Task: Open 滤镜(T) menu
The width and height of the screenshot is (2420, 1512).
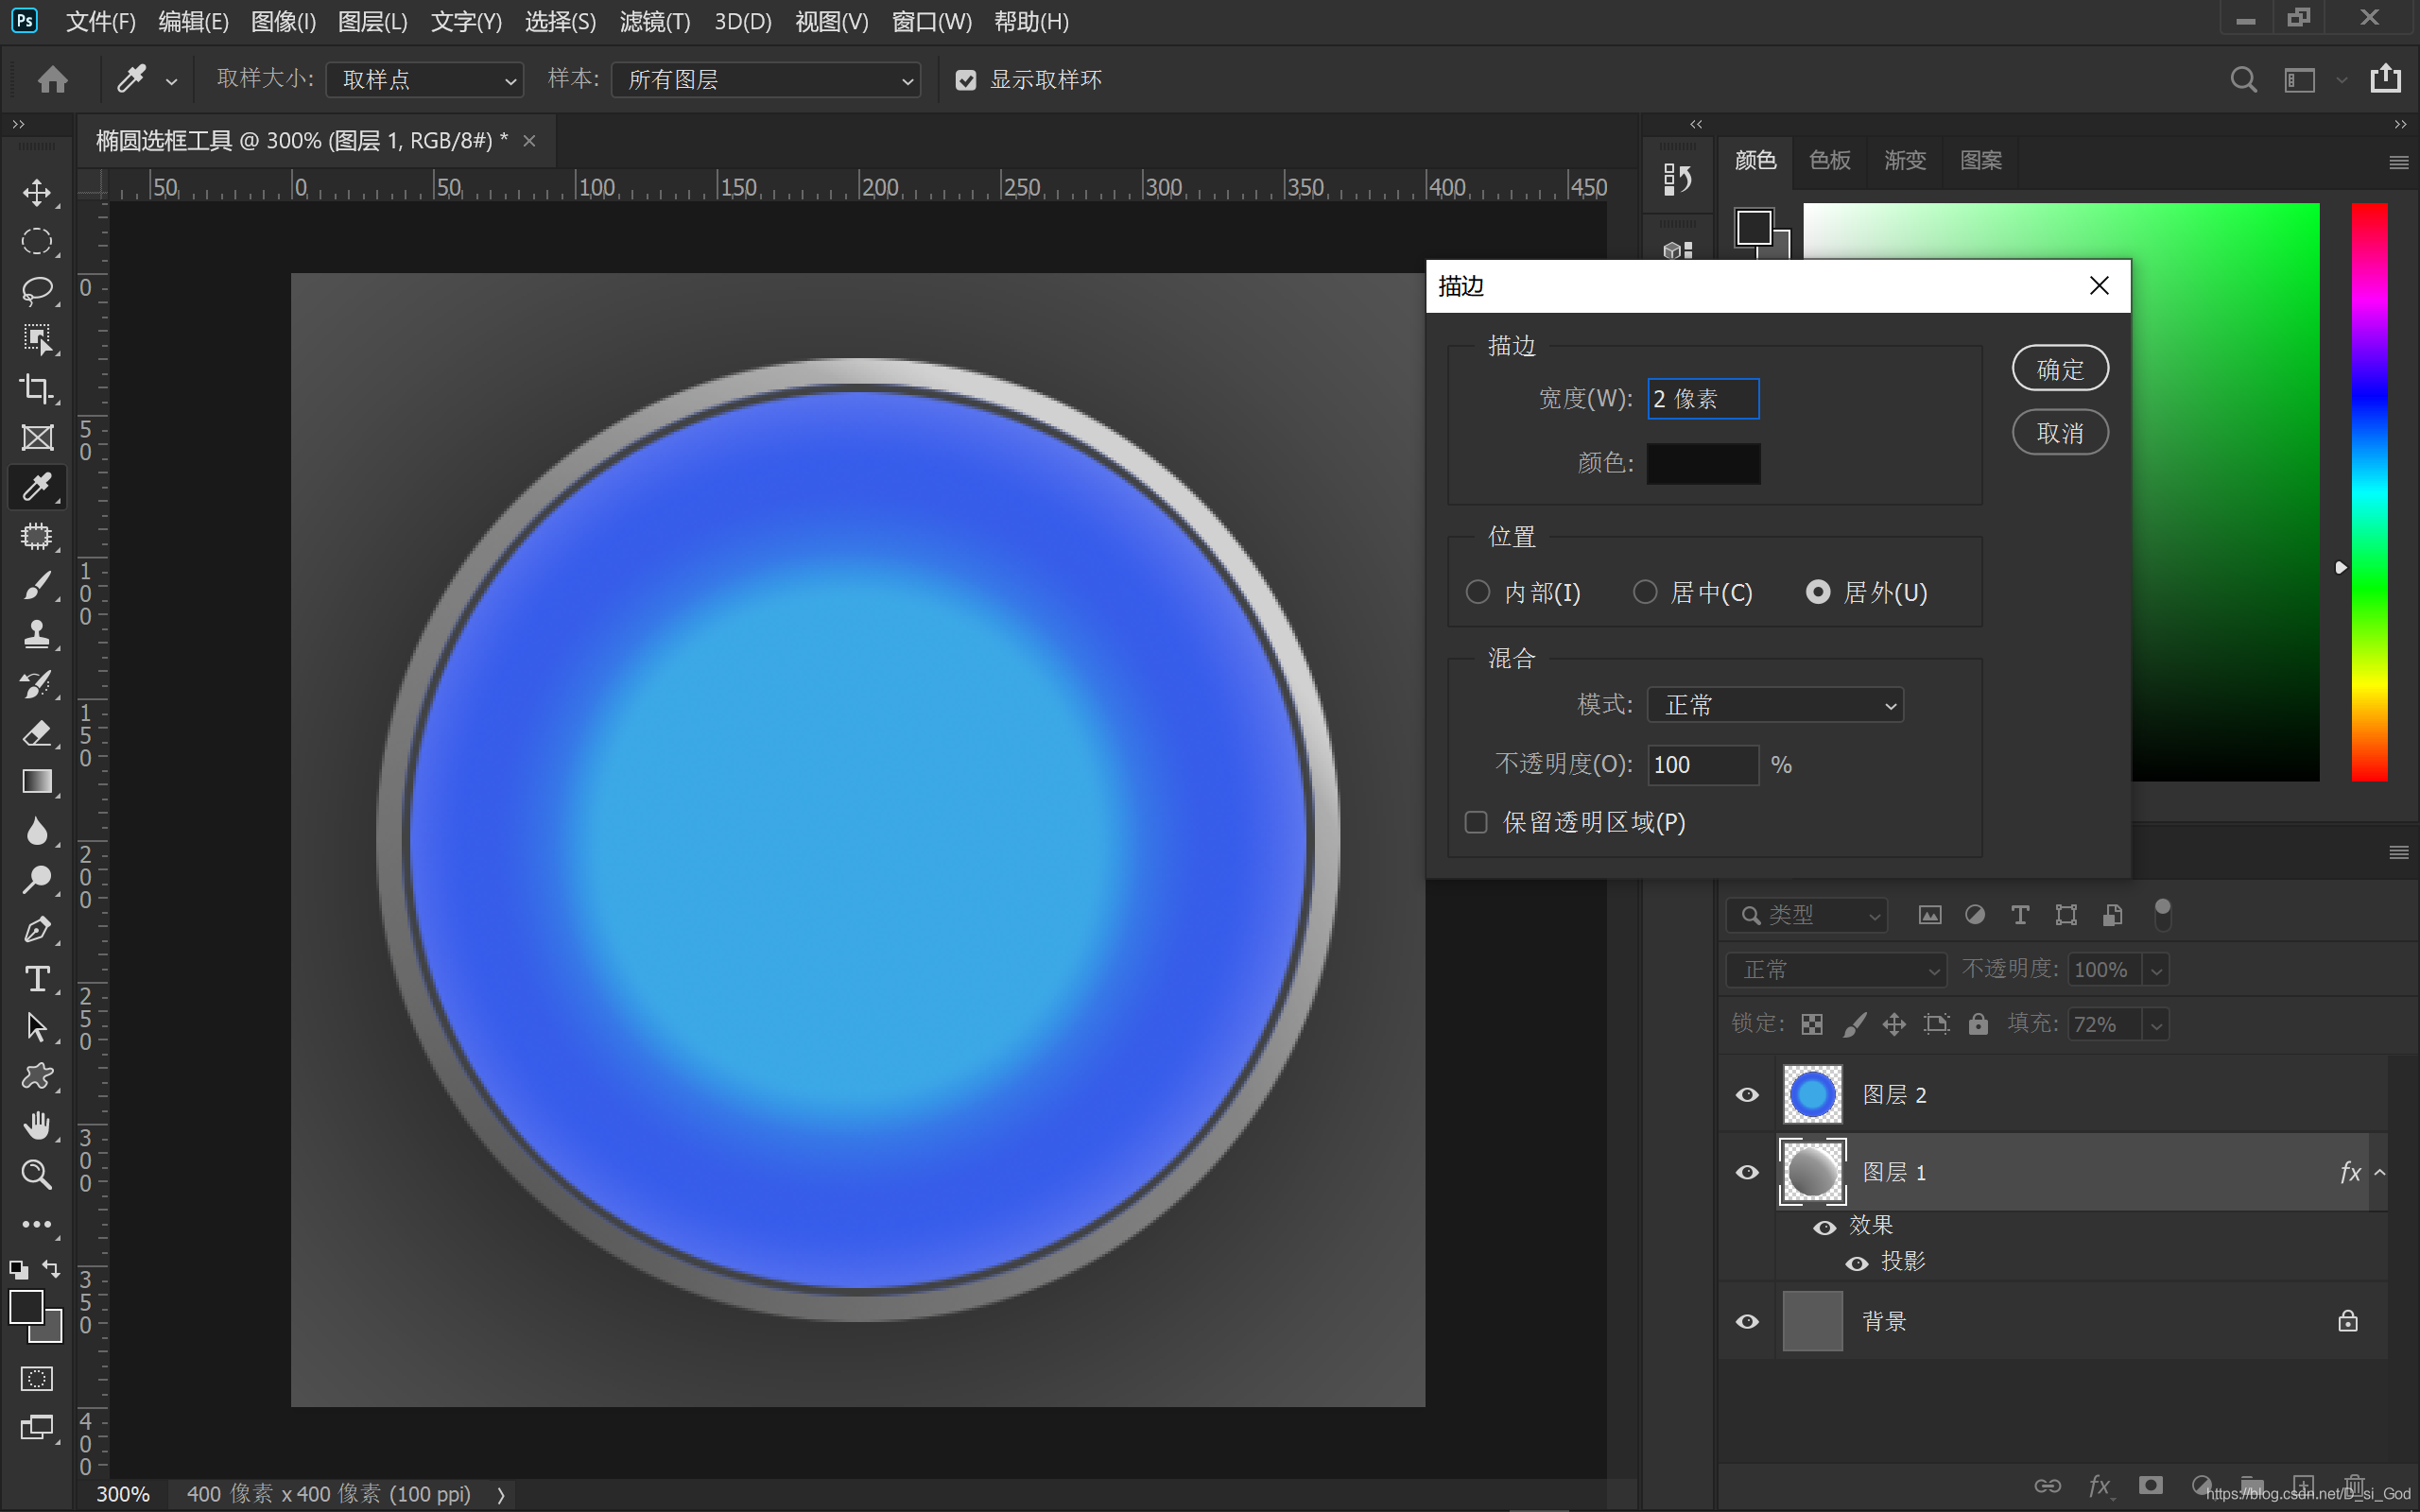Action: (x=655, y=22)
